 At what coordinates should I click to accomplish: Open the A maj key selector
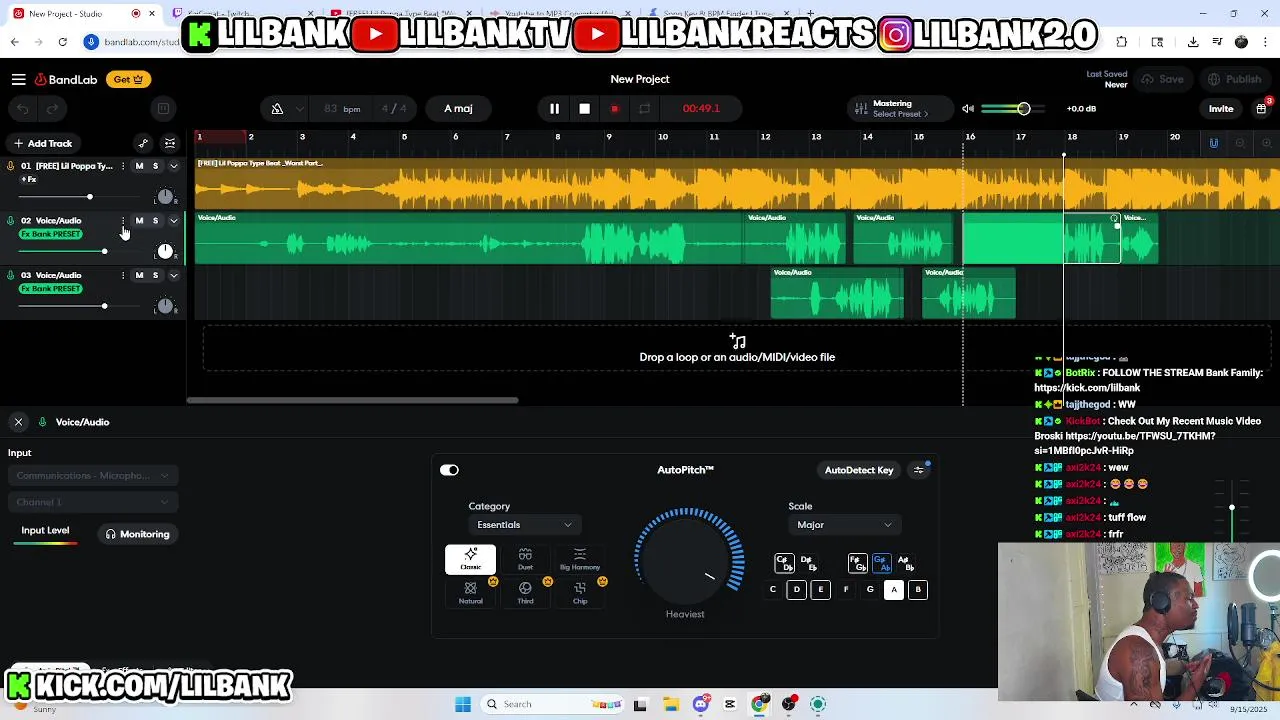[x=458, y=108]
